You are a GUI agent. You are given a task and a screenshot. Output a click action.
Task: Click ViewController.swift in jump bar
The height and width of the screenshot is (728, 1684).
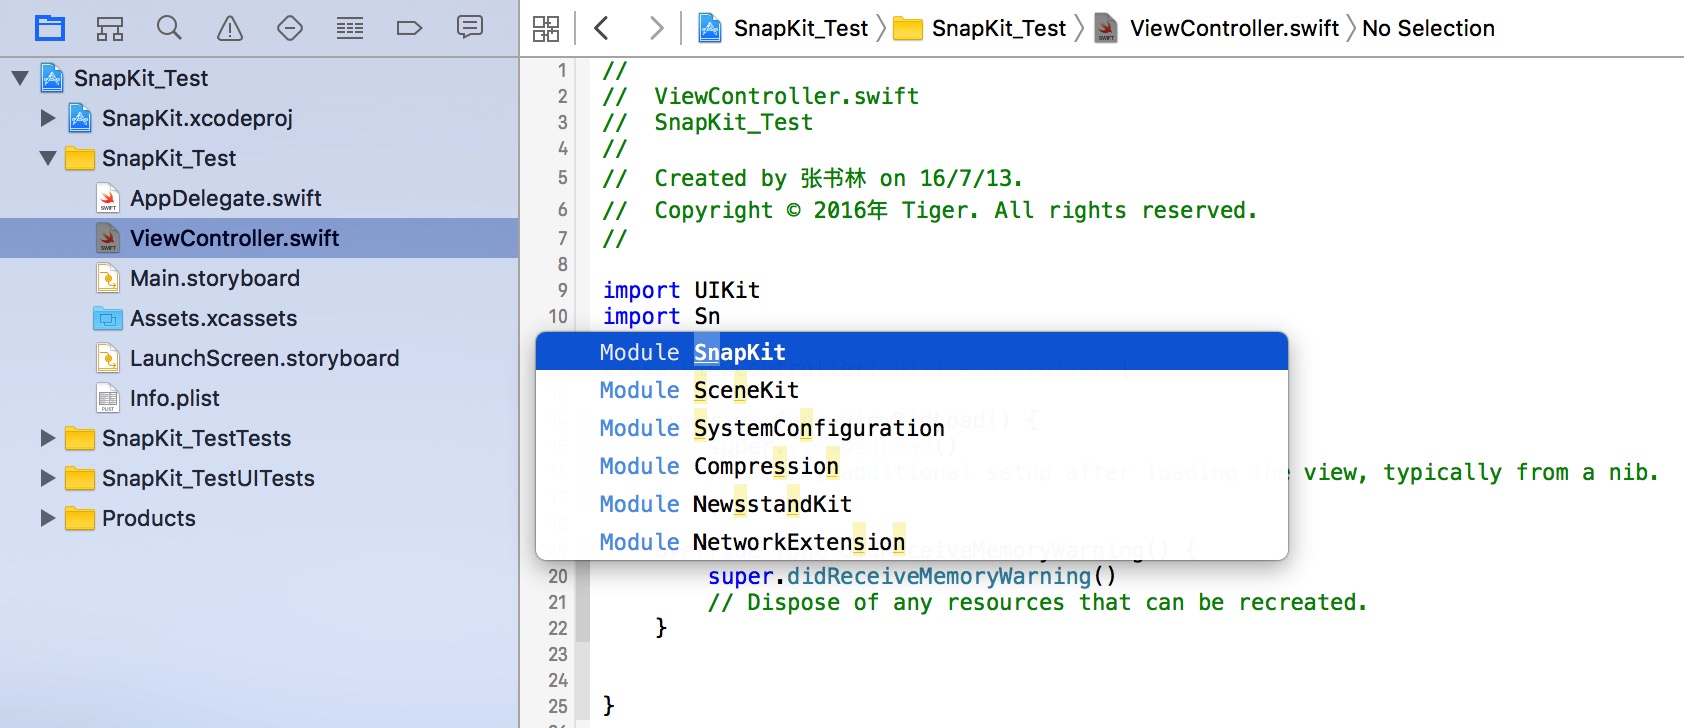pos(1234,28)
